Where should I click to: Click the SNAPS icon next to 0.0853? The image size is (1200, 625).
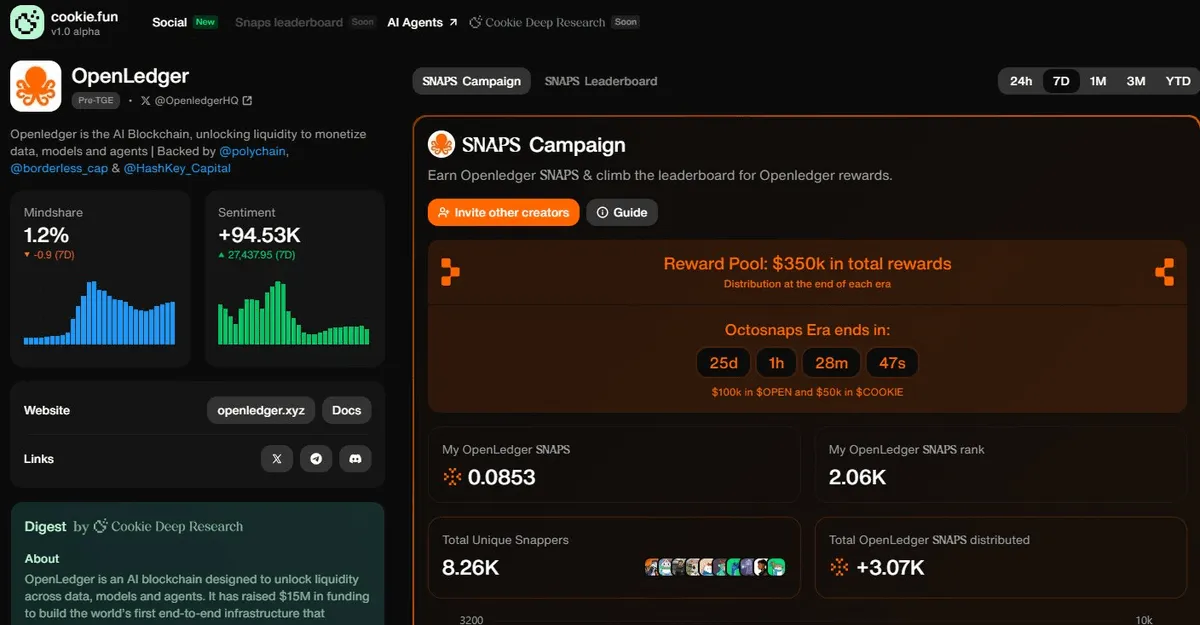pos(452,477)
